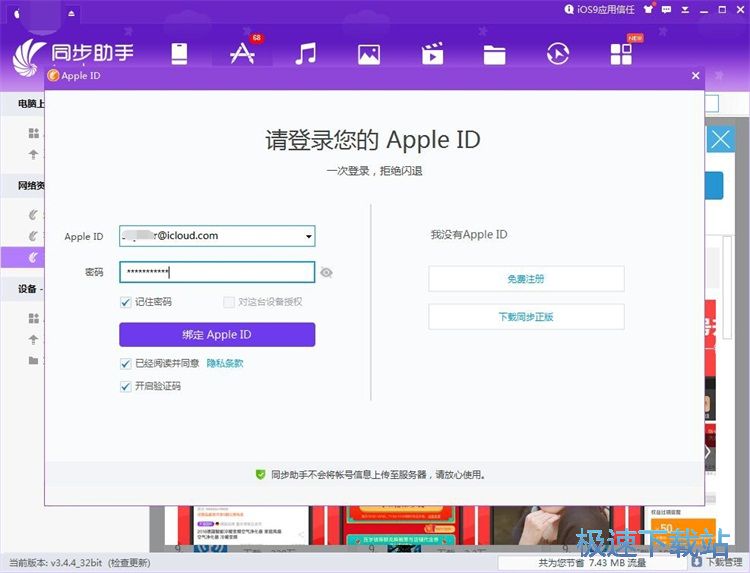Disable the 开启验证码 checkbox
Image resolution: width=750 pixels, height=573 pixels.
126,386
